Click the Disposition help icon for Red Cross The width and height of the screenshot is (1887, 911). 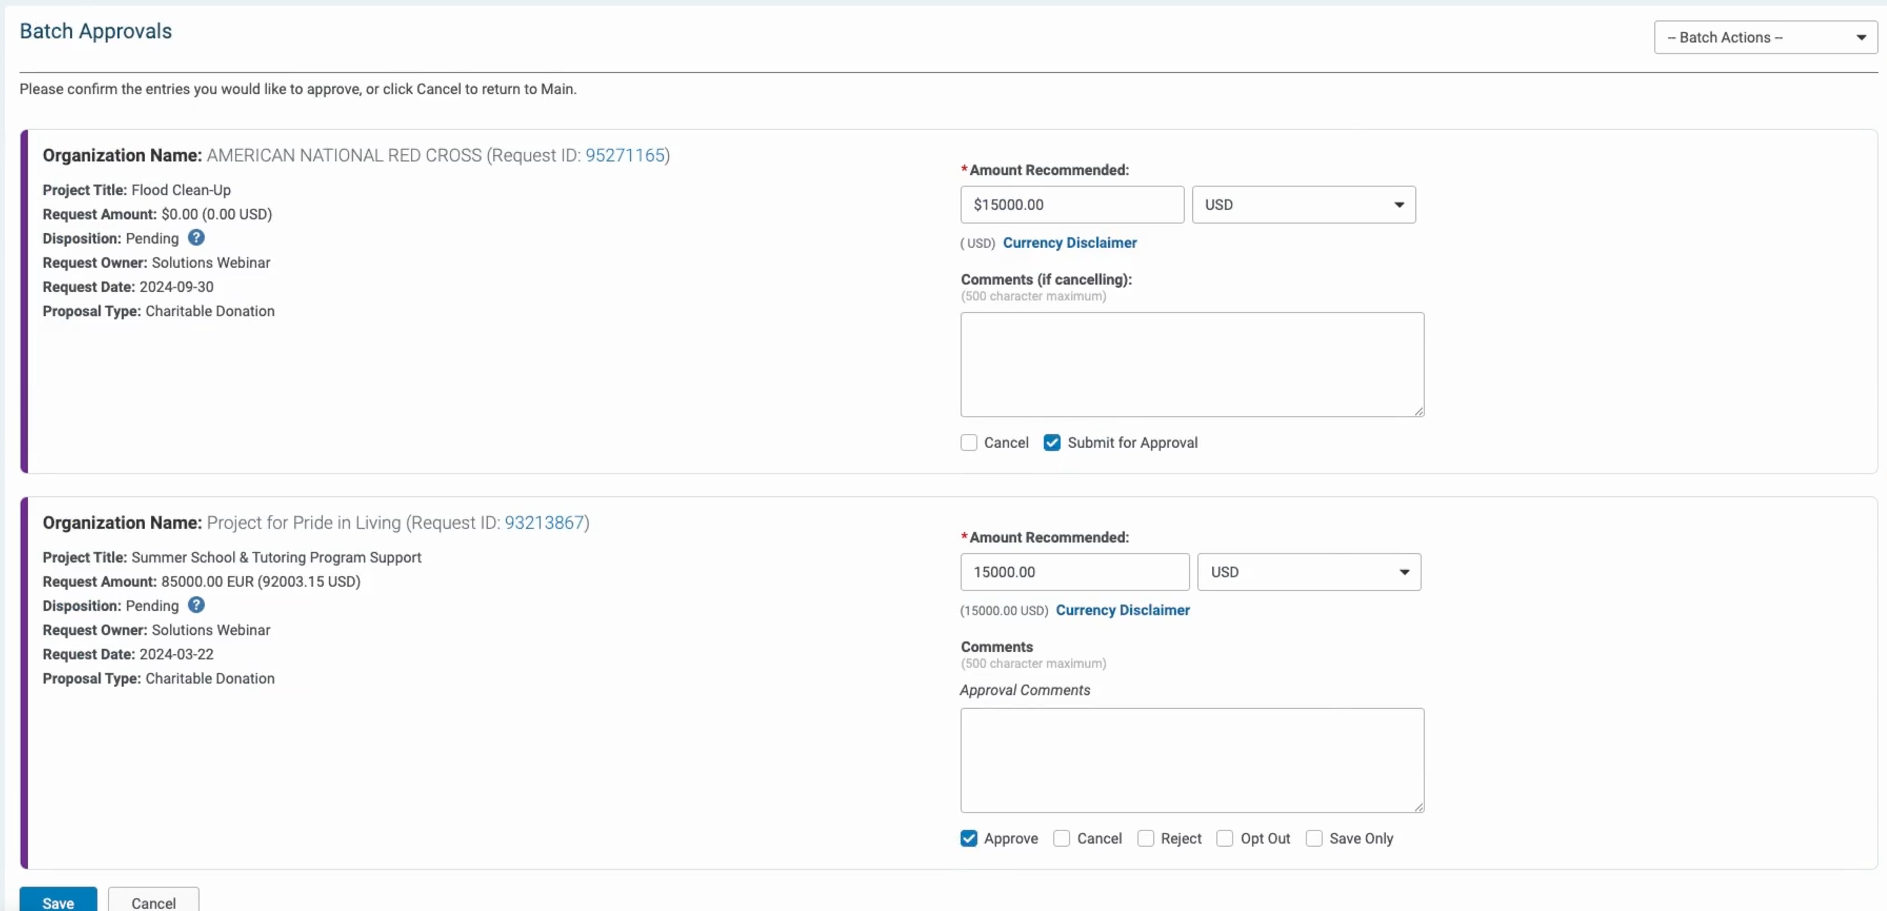196,238
